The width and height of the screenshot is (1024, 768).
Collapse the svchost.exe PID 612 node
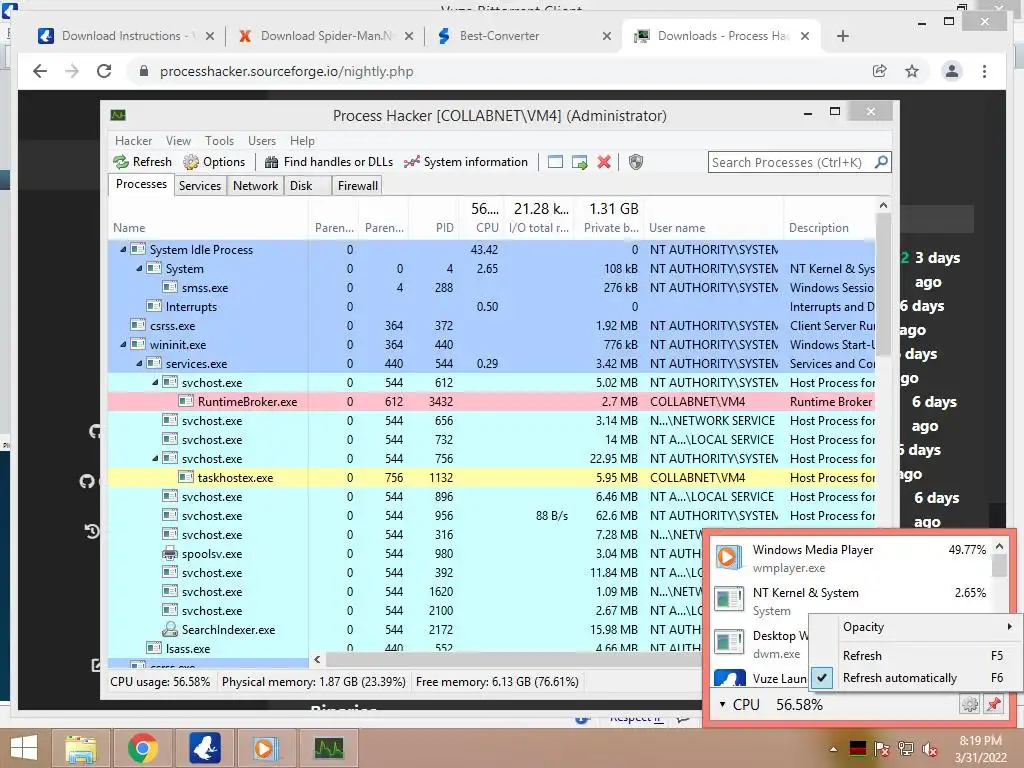click(x=155, y=382)
